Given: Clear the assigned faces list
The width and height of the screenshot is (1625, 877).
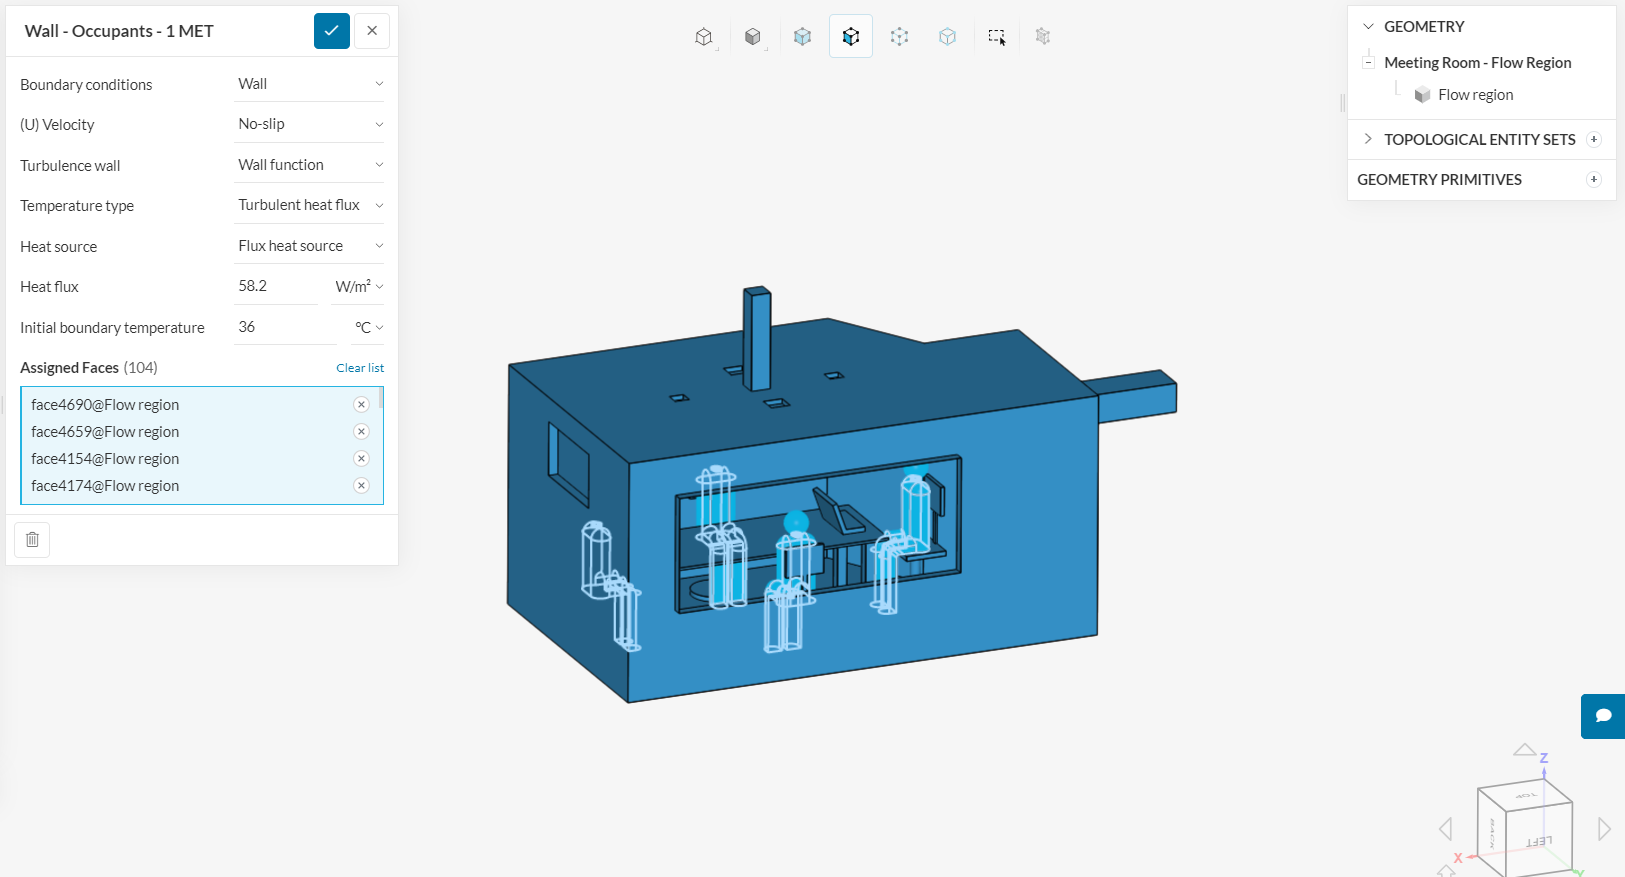Looking at the screenshot, I should (360, 368).
